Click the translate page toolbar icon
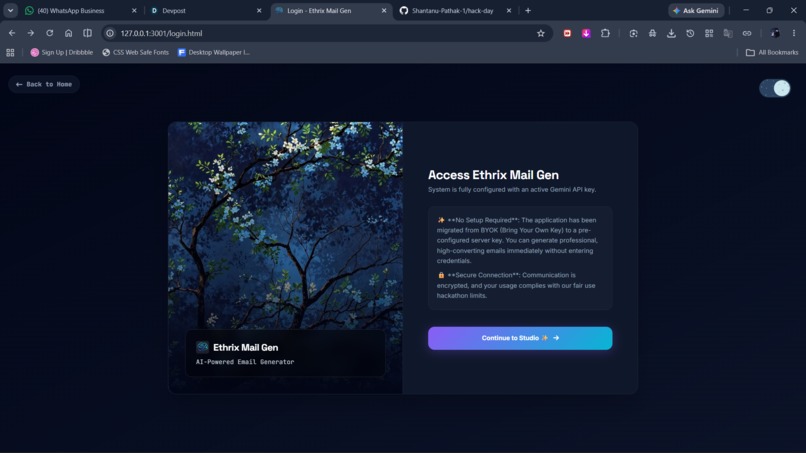Image resolution: width=806 pixels, height=453 pixels. [x=728, y=33]
